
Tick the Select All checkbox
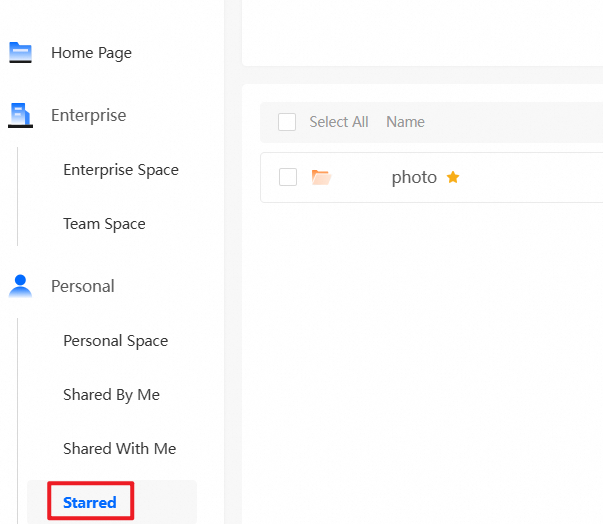coord(287,122)
